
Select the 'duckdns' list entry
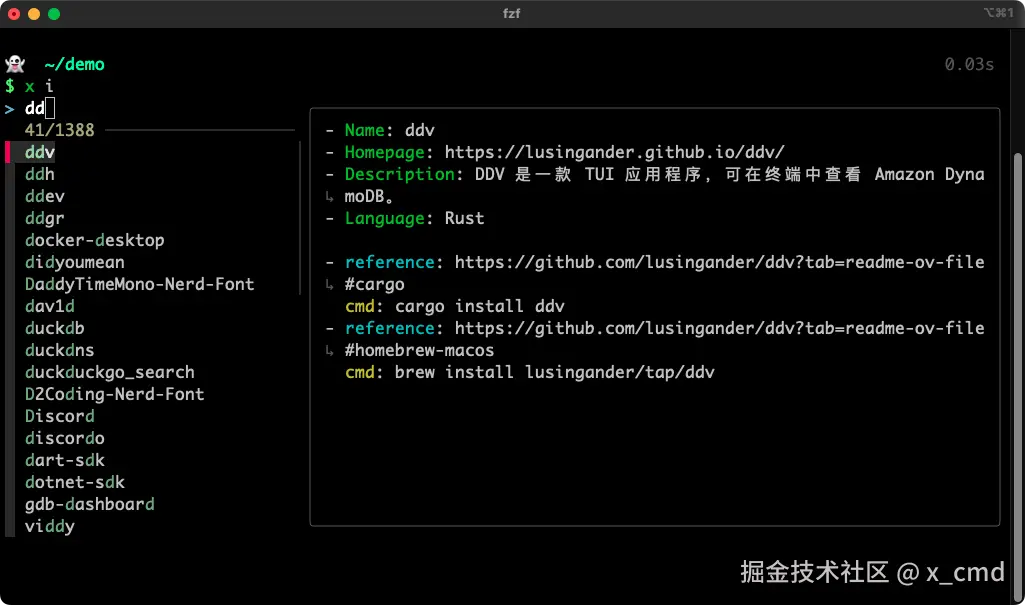tap(59, 350)
